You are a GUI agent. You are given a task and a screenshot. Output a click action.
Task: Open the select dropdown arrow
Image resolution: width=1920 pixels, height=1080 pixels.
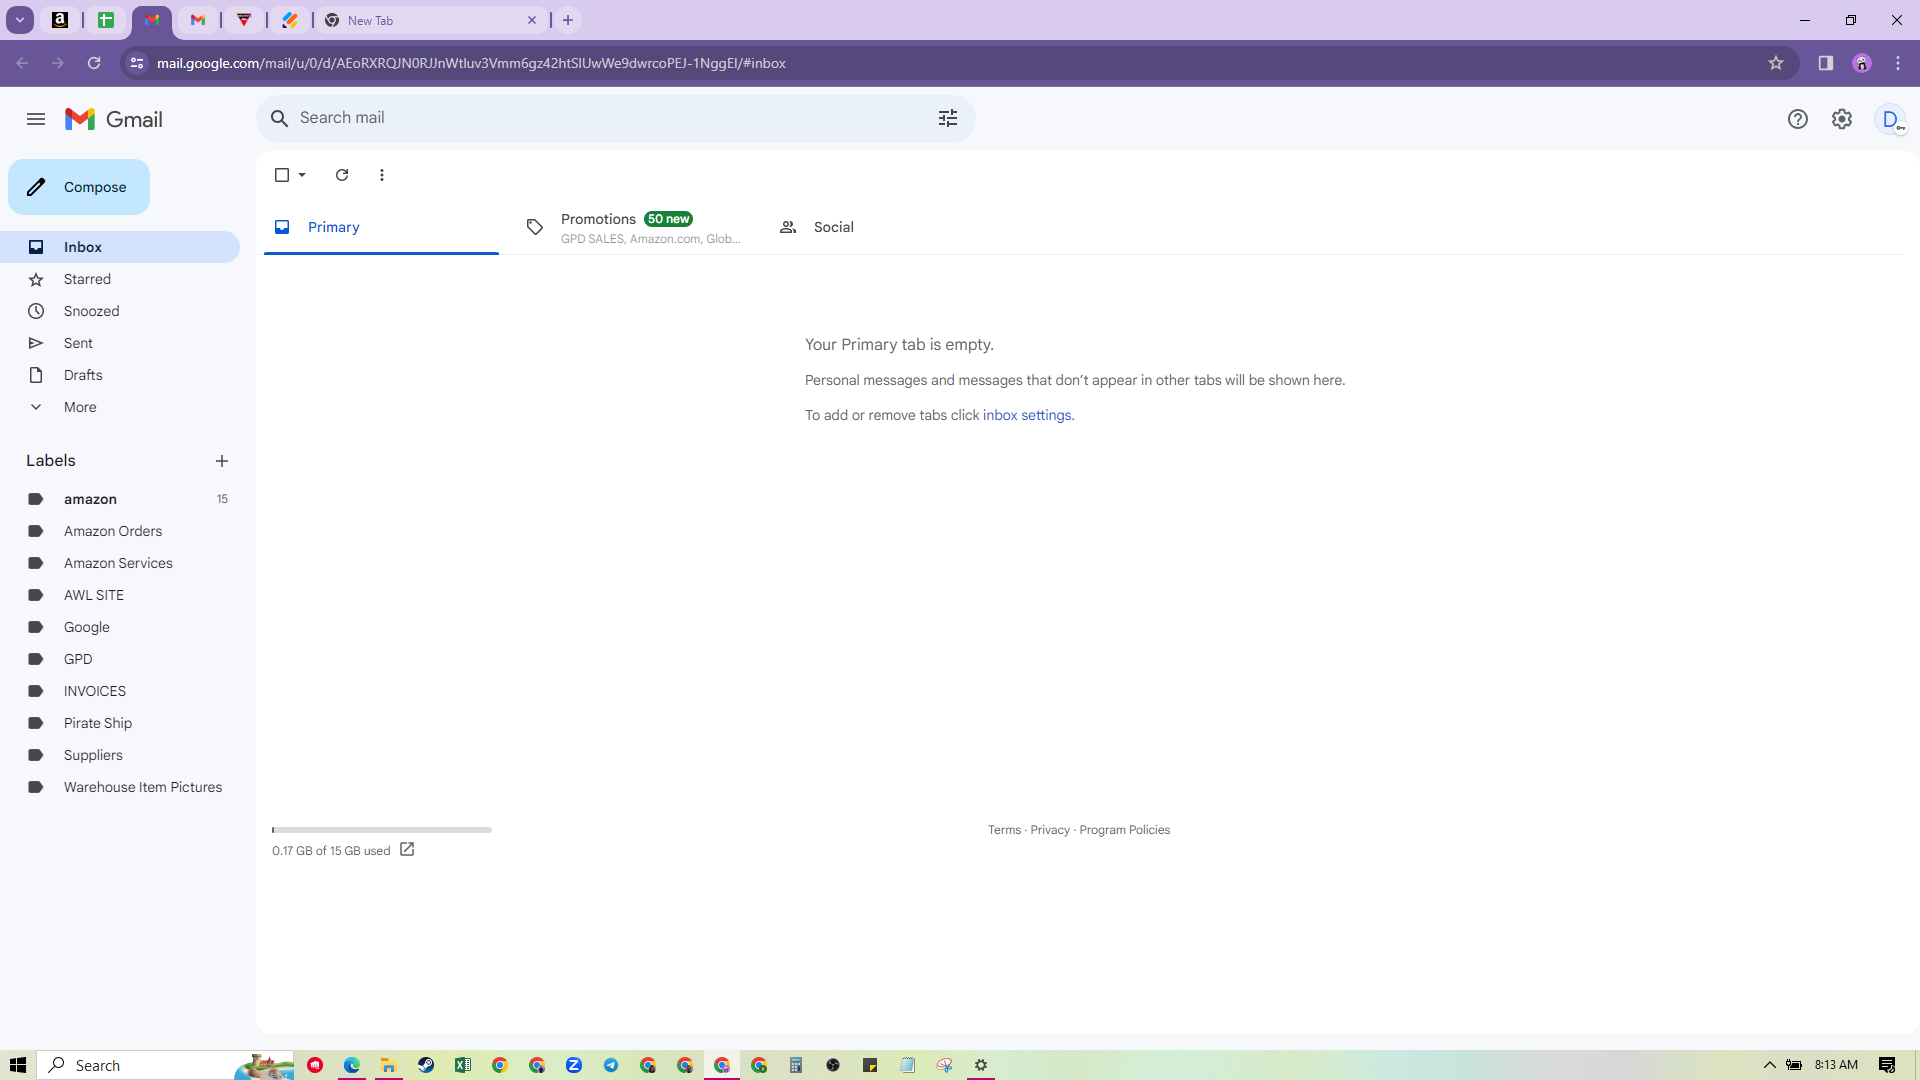click(x=302, y=175)
